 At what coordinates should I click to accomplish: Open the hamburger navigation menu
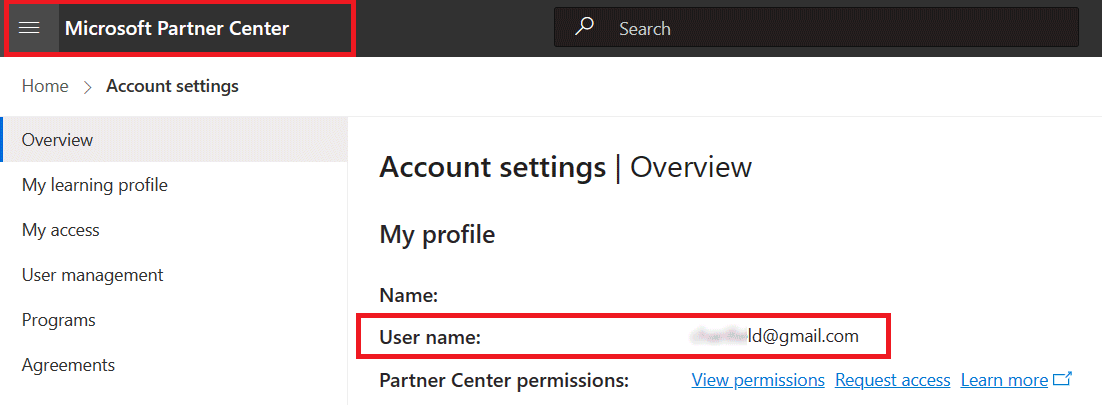[30, 28]
